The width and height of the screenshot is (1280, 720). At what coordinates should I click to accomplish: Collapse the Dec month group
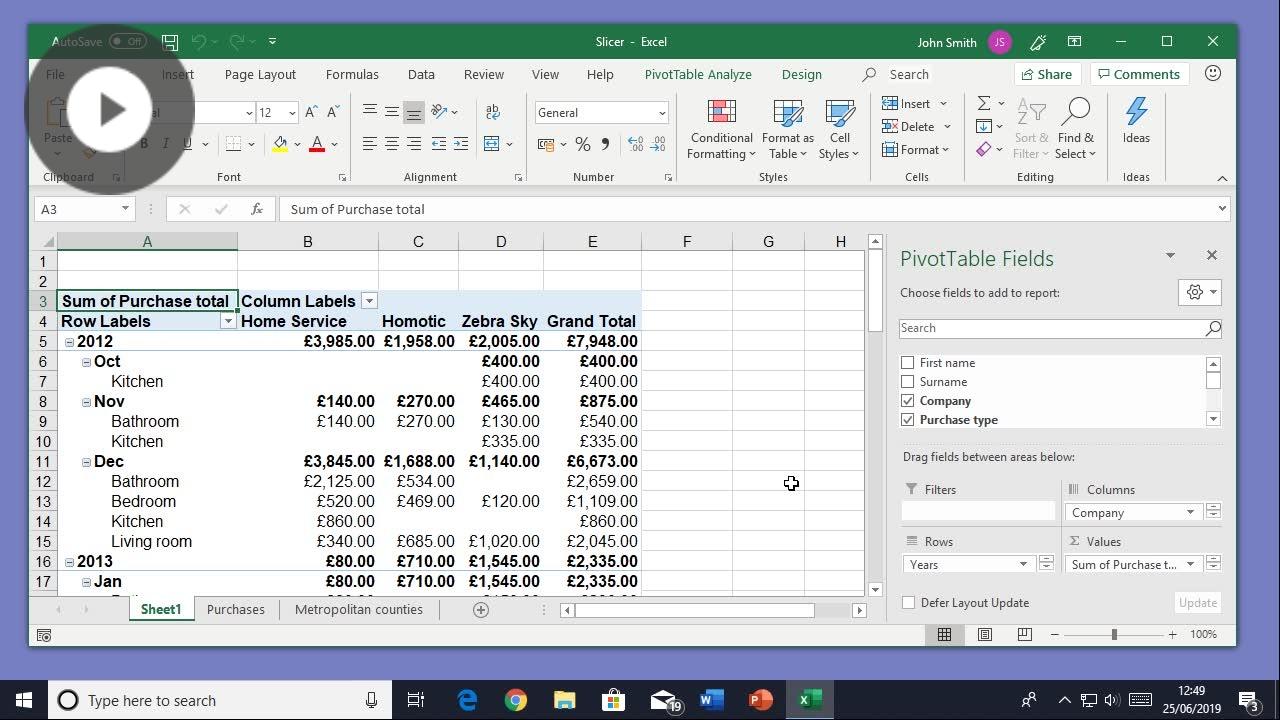tap(86, 462)
